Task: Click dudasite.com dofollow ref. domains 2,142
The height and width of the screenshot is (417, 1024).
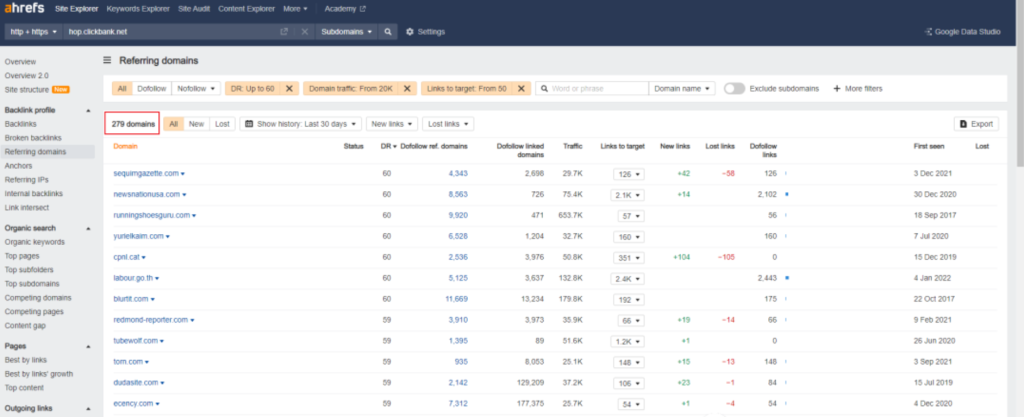Action: click(458, 382)
